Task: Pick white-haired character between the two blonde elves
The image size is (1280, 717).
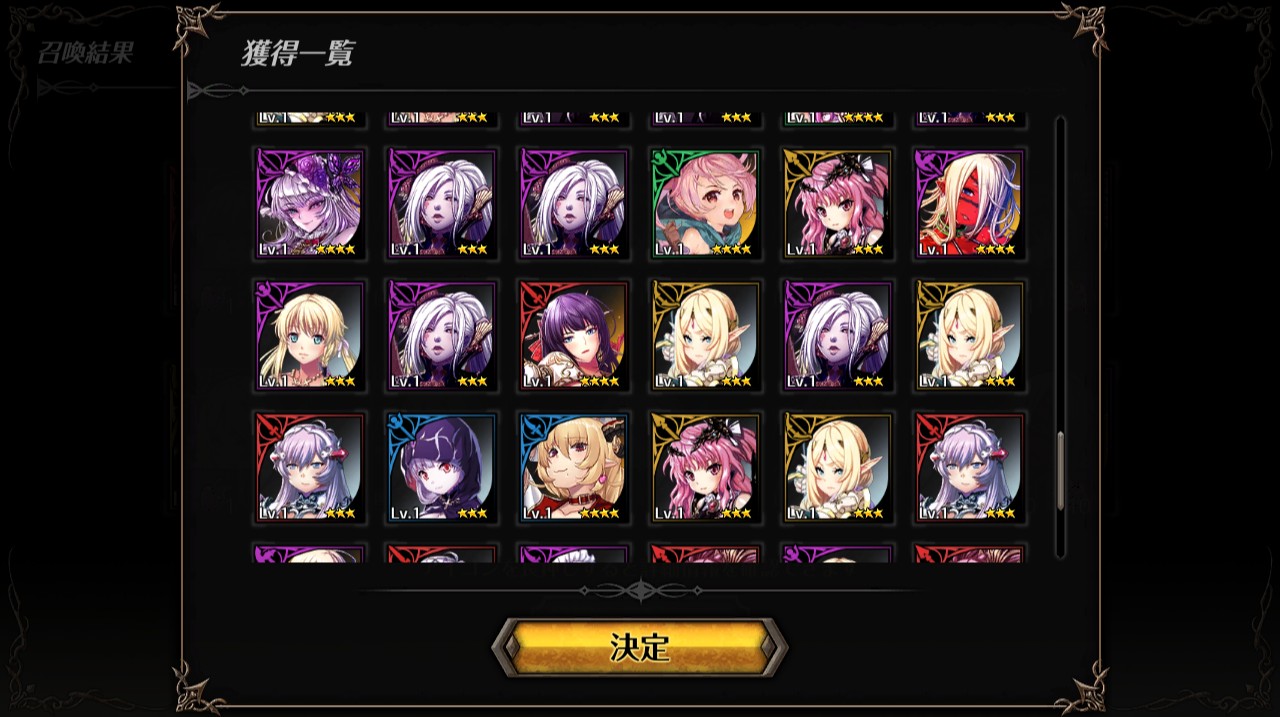Action: coord(838,335)
